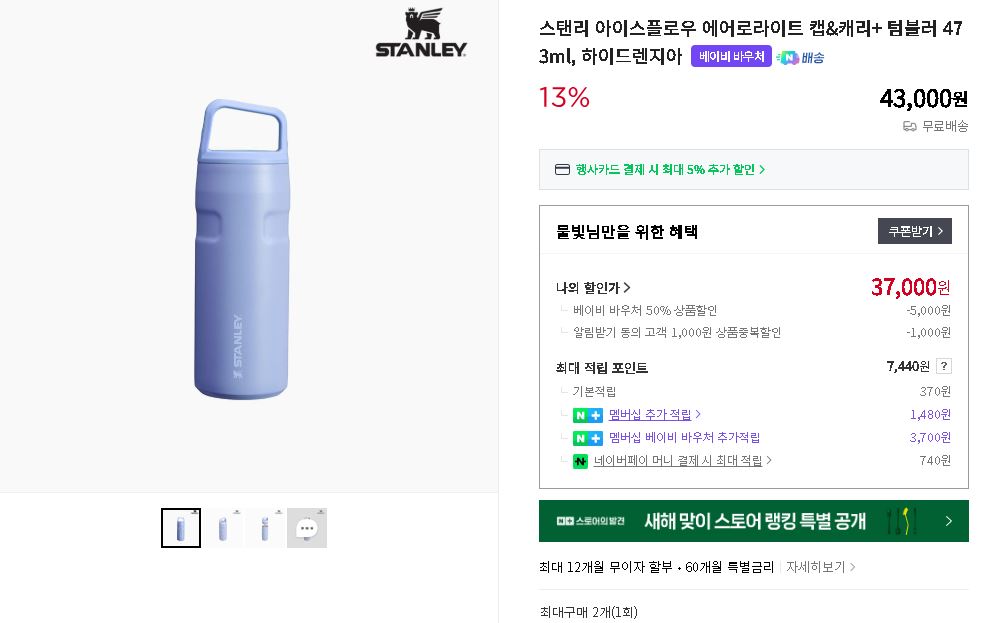Select the third tumbler thumbnail

coord(265,528)
